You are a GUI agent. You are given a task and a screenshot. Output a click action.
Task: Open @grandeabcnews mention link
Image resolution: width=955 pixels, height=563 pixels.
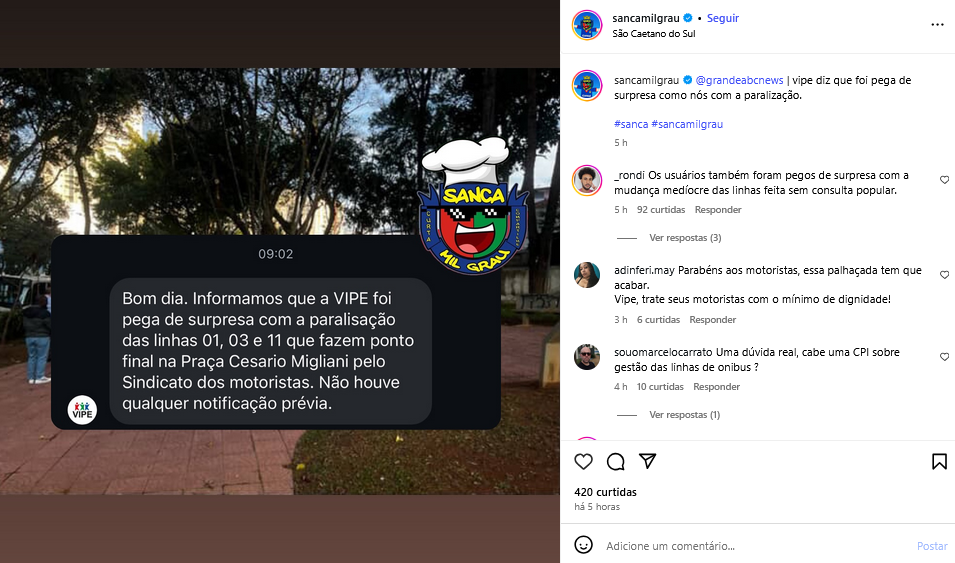tap(739, 80)
